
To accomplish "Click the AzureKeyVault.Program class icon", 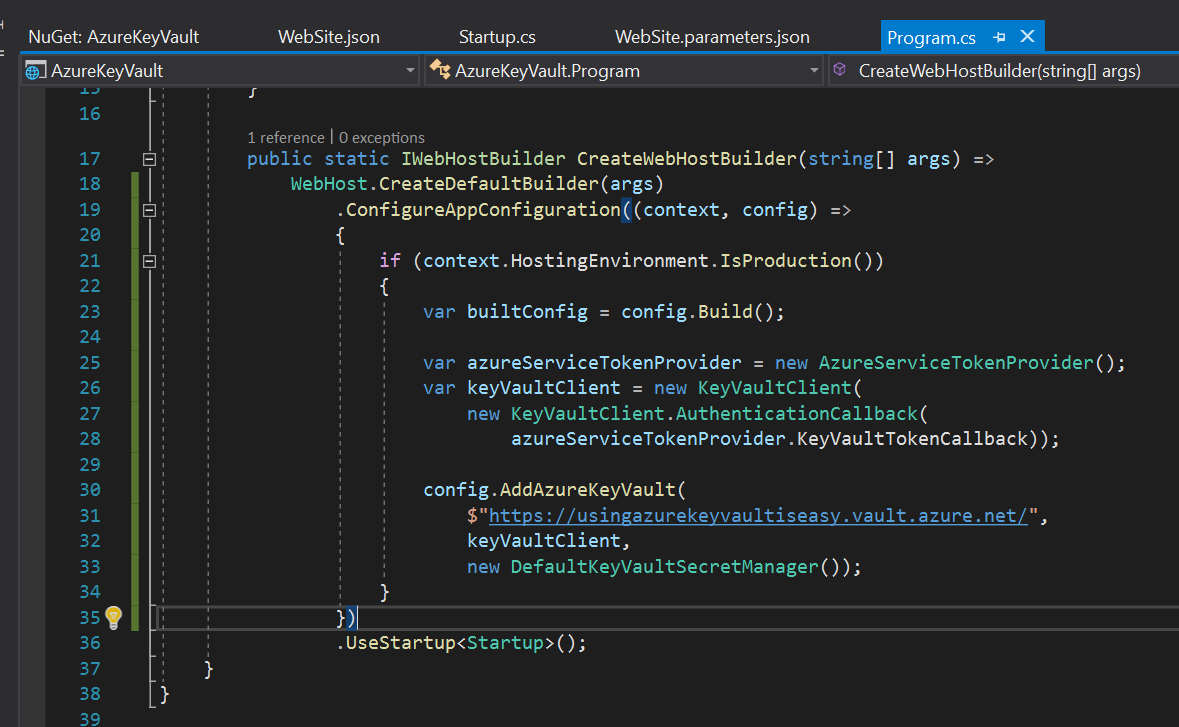I will (x=440, y=70).
